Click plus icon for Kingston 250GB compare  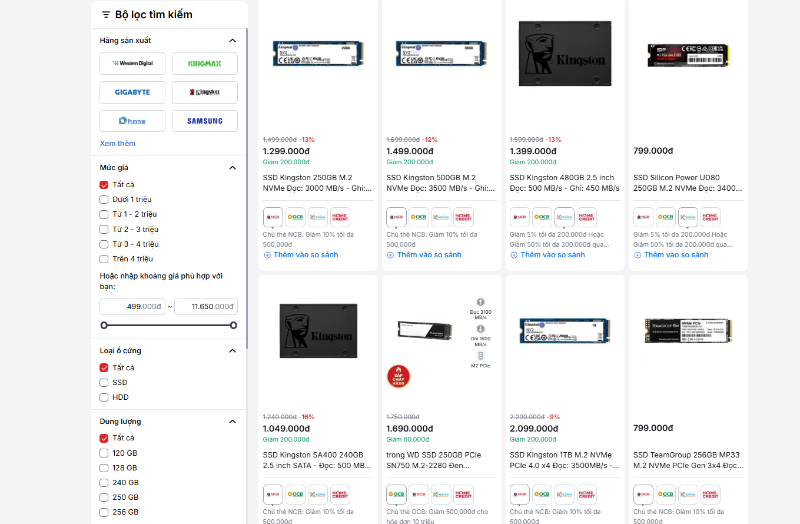tap(267, 255)
